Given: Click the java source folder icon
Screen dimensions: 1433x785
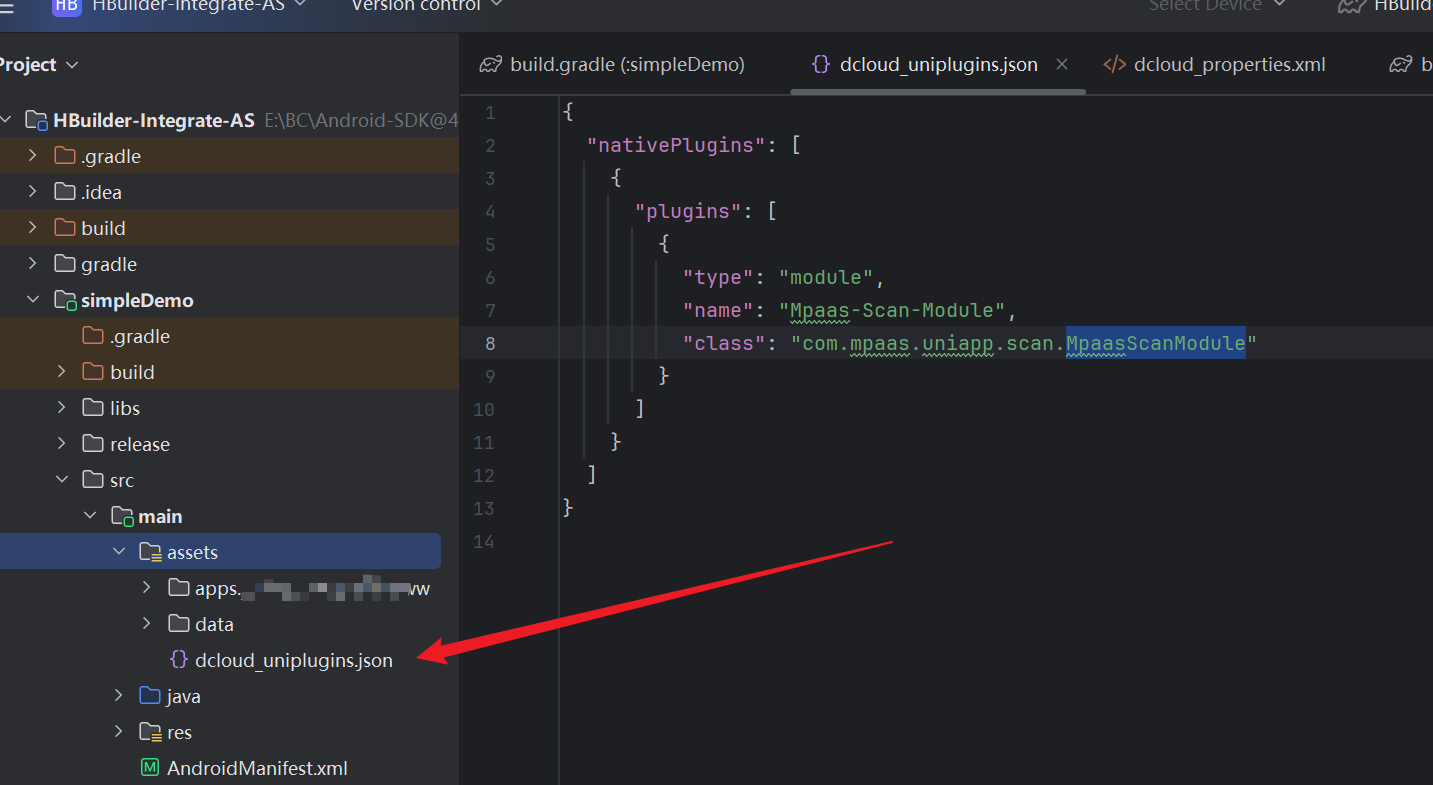Looking at the screenshot, I should pyautogui.click(x=150, y=696).
